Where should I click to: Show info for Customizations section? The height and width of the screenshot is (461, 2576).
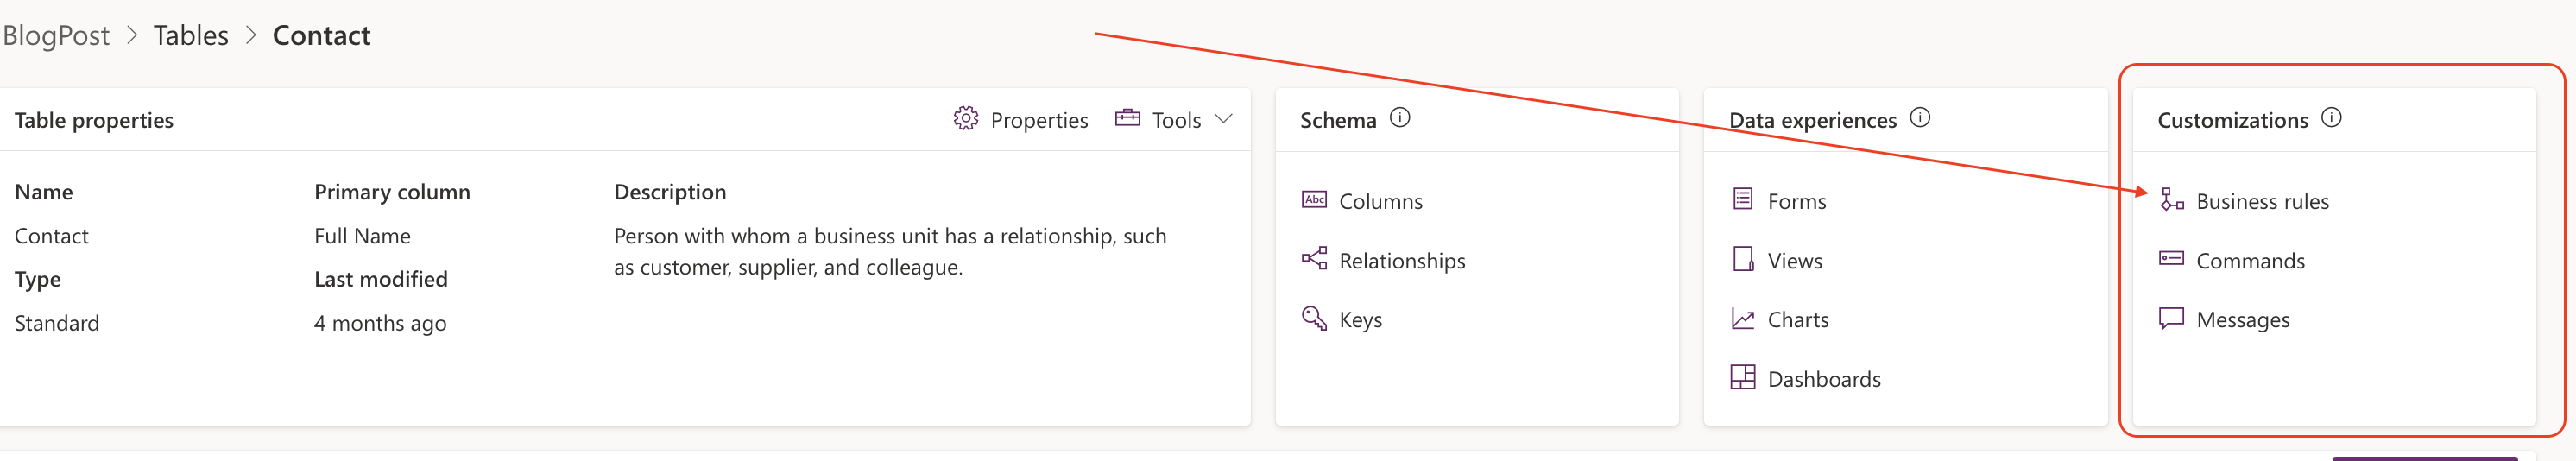[x=2331, y=118]
